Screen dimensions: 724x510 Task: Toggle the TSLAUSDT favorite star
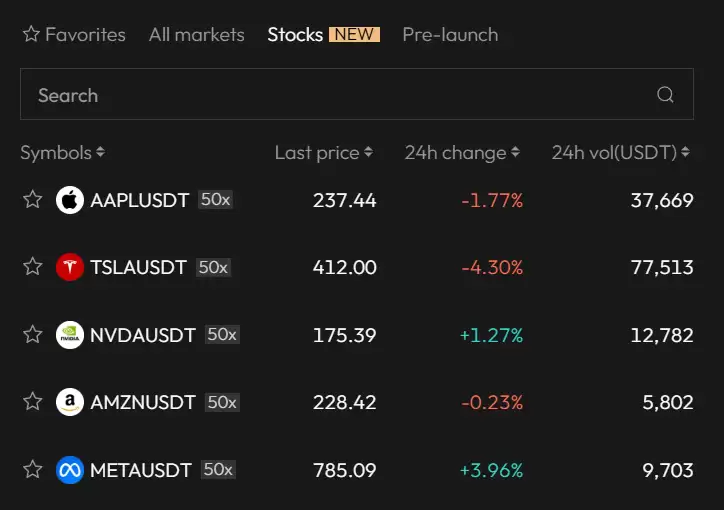click(x=33, y=267)
